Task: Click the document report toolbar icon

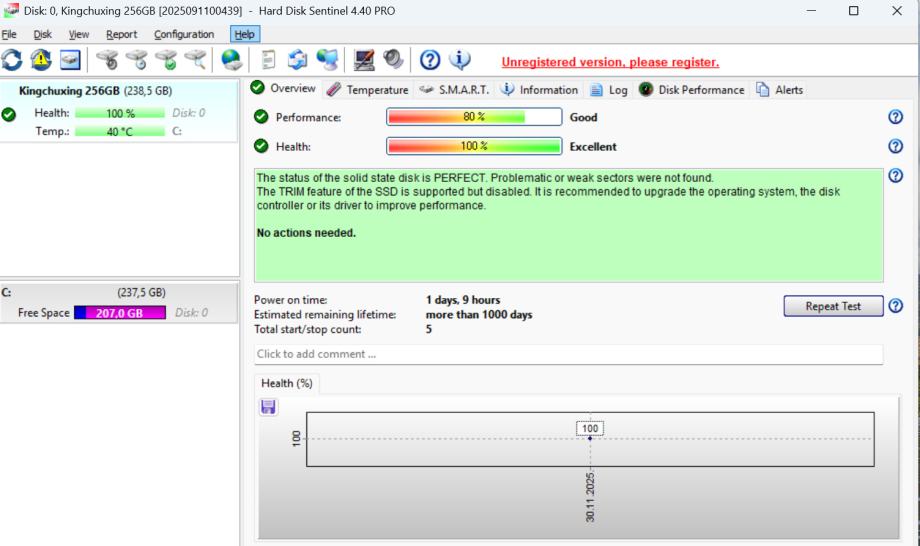Action: (x=268, y=60)
